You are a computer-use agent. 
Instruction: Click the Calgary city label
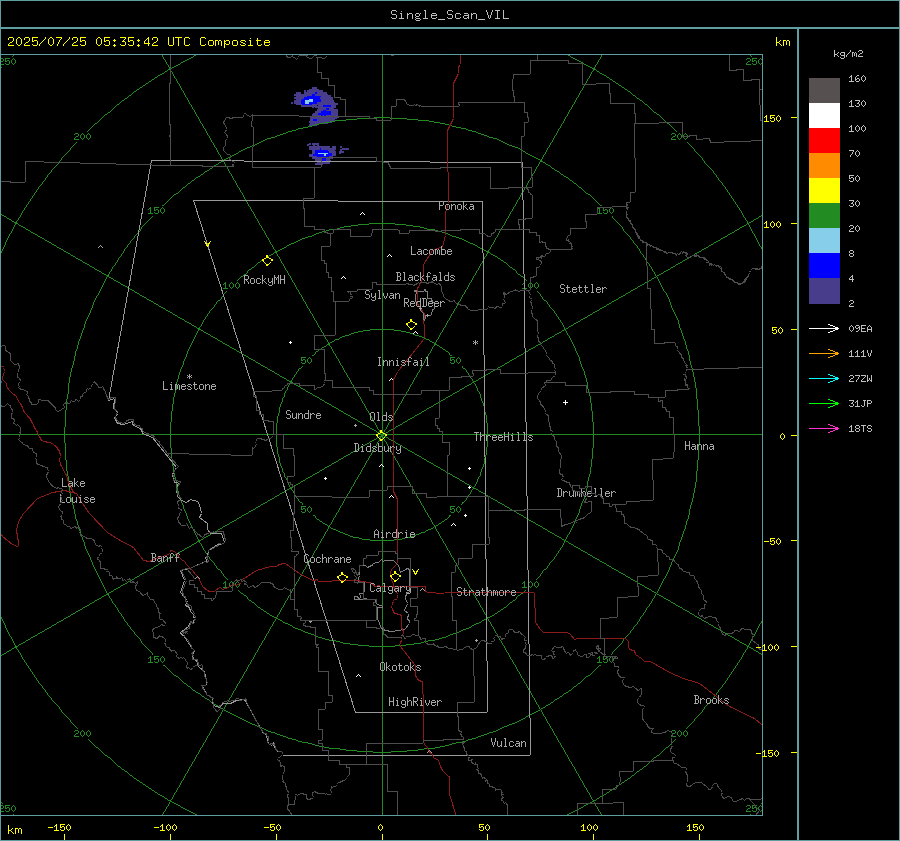[390, 588]
